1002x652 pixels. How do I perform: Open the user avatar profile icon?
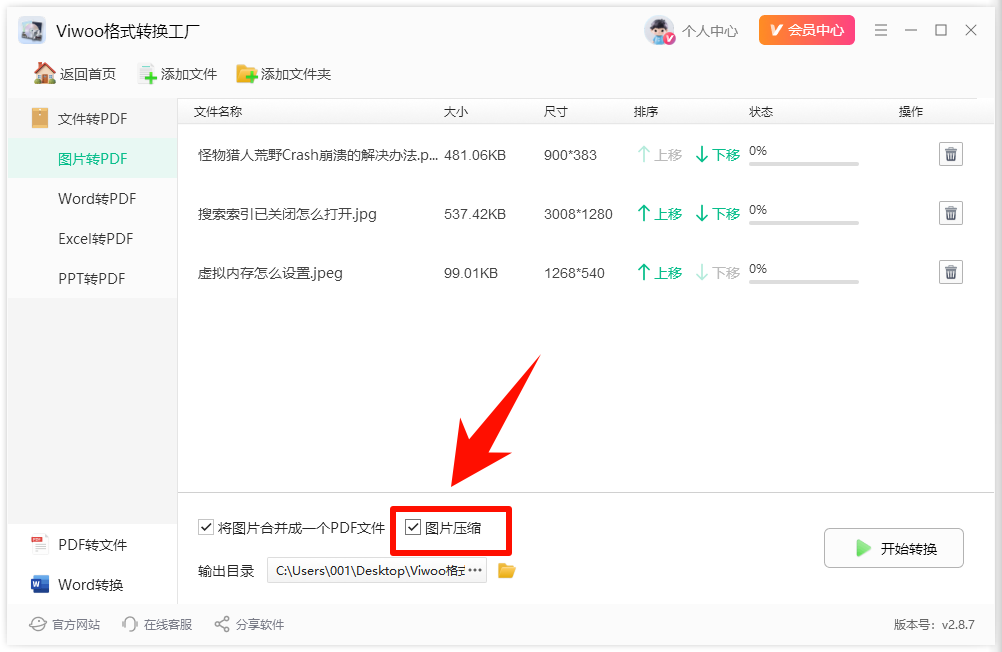point(659,30)
